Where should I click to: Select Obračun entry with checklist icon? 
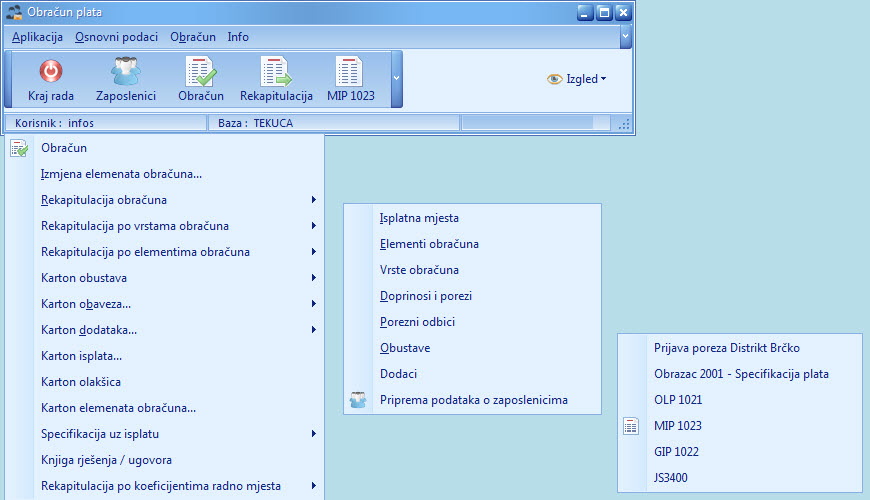tap(64, 148)
